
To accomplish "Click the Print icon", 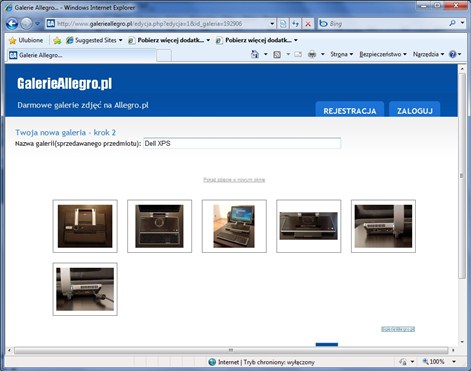I will coord(312,54).
